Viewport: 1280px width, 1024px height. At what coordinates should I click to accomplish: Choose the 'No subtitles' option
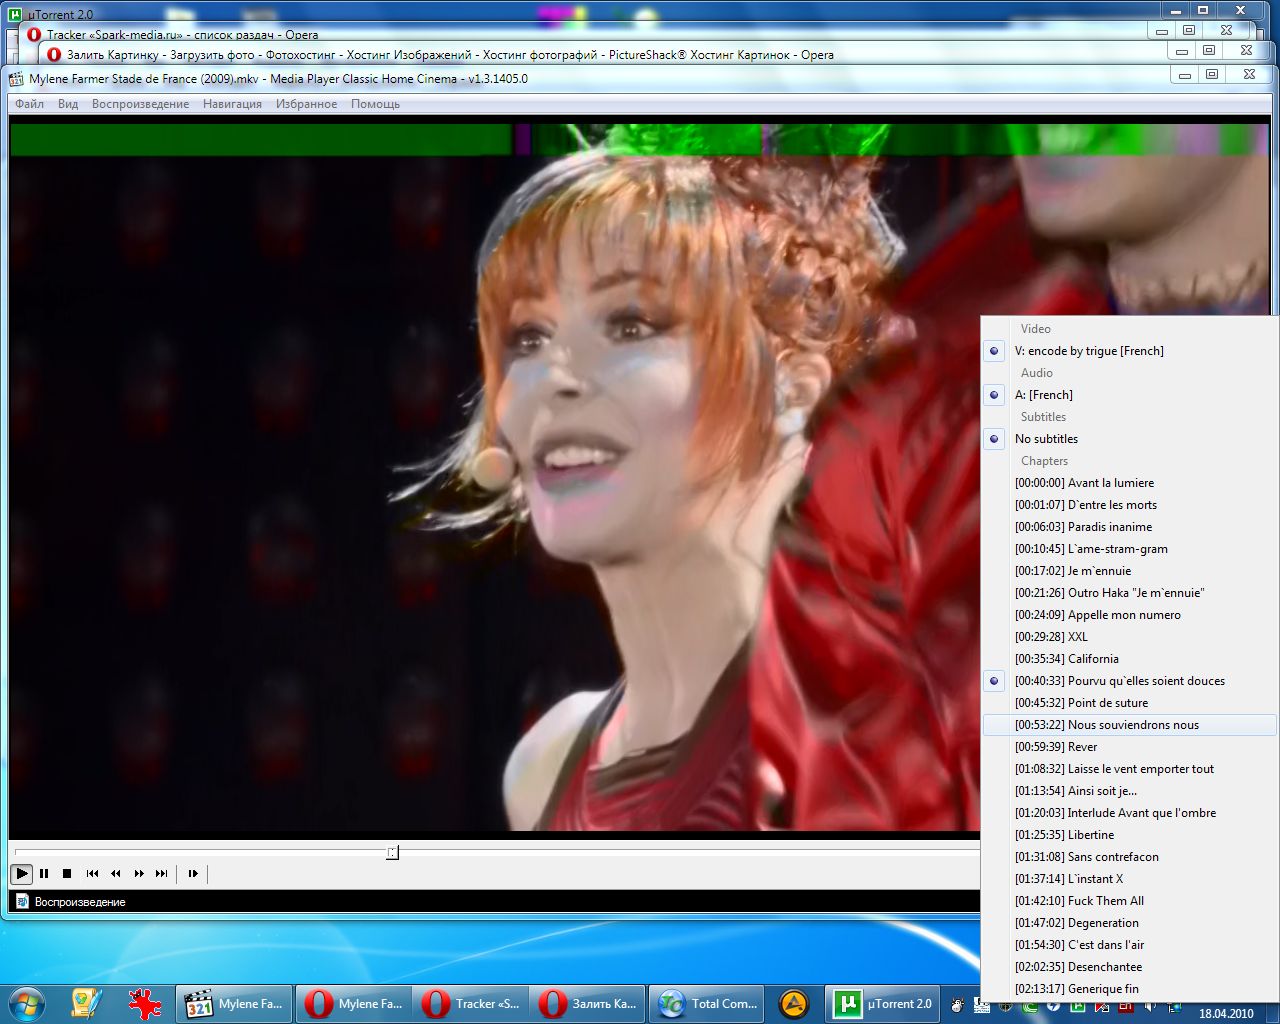pos(1130,439)
